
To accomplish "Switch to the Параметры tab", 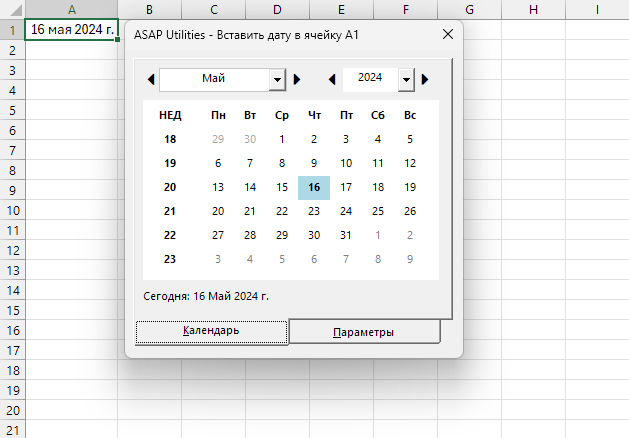I will pos(364,332).
